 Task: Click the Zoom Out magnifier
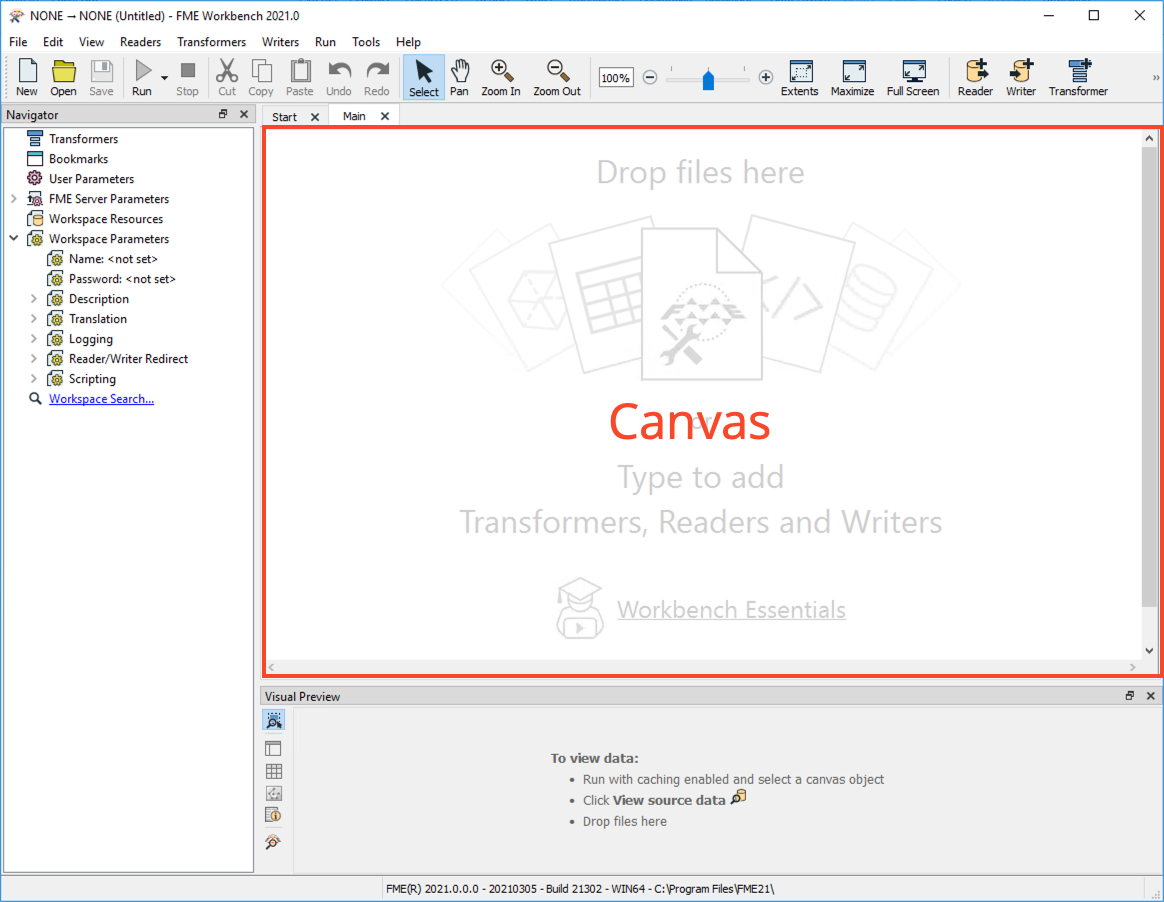557,77
